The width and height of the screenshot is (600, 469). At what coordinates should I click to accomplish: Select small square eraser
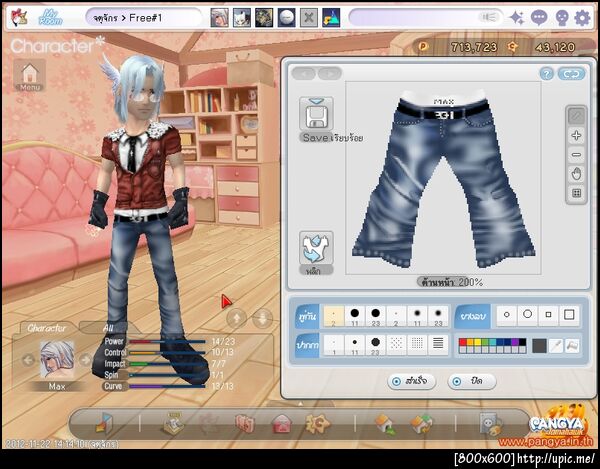[548, 315]
